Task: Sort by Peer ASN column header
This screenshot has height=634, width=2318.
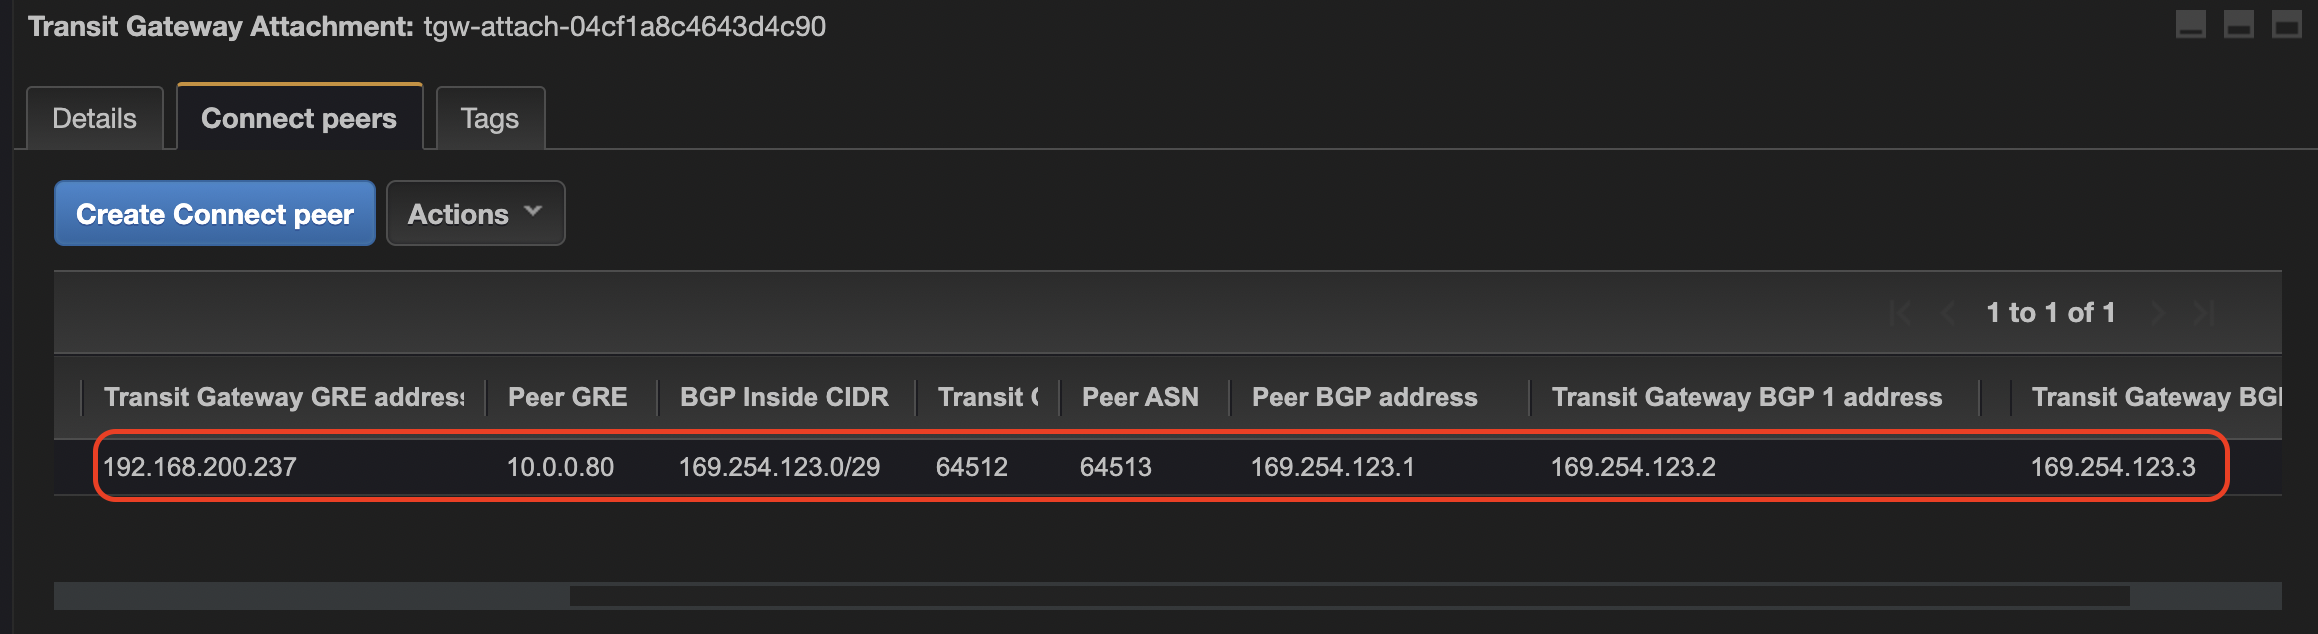Action: (1140, 397)
